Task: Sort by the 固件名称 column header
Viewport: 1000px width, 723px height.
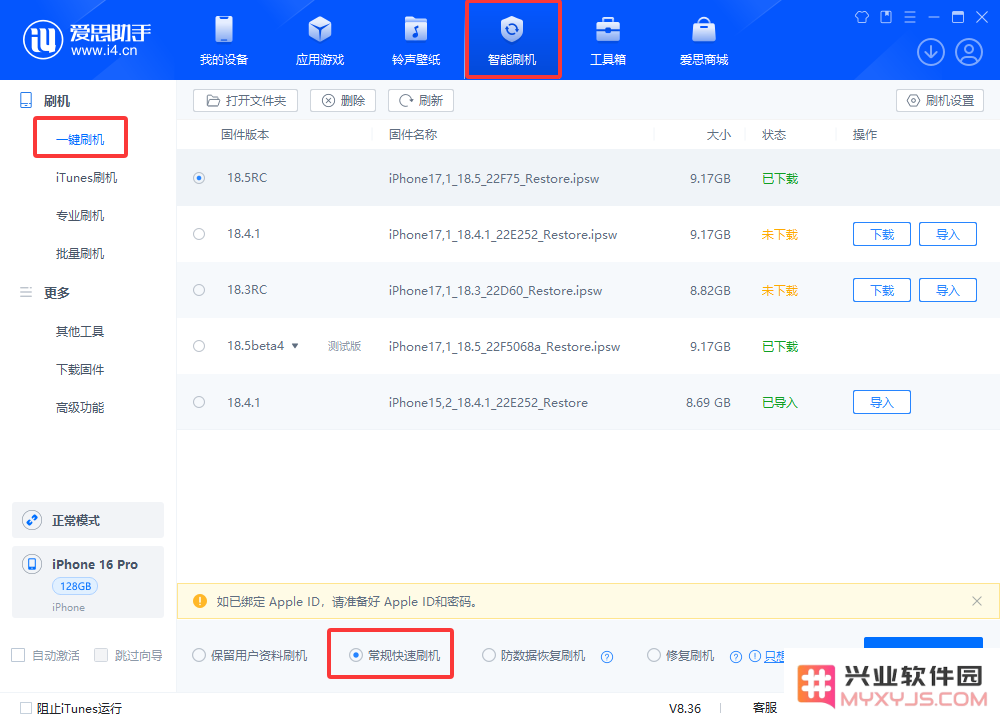Action: (x=413, y=135)
